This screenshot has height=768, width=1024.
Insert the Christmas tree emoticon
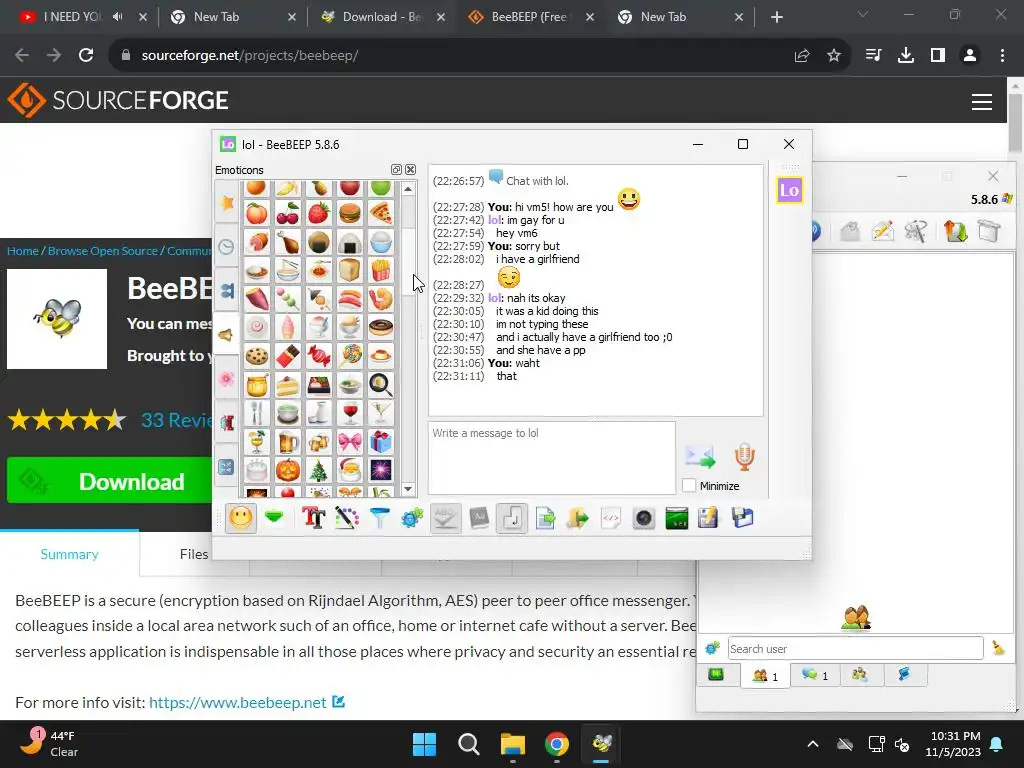(319, 470)
